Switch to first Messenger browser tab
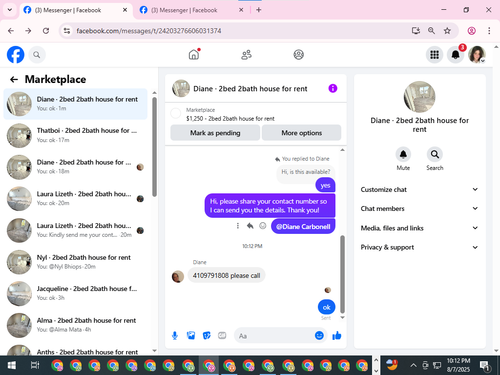Image resolution: width=500 pixels, height=375 pixels. 74,10
